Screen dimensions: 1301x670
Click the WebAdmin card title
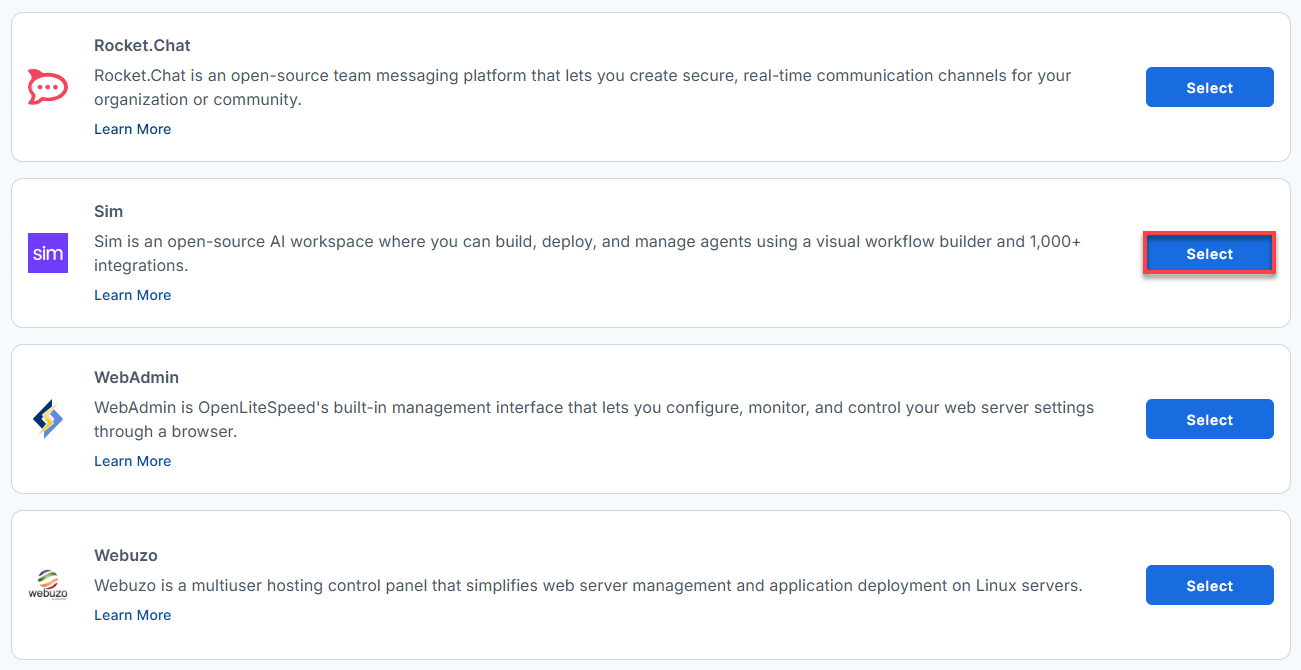click(x=136, y=377)
